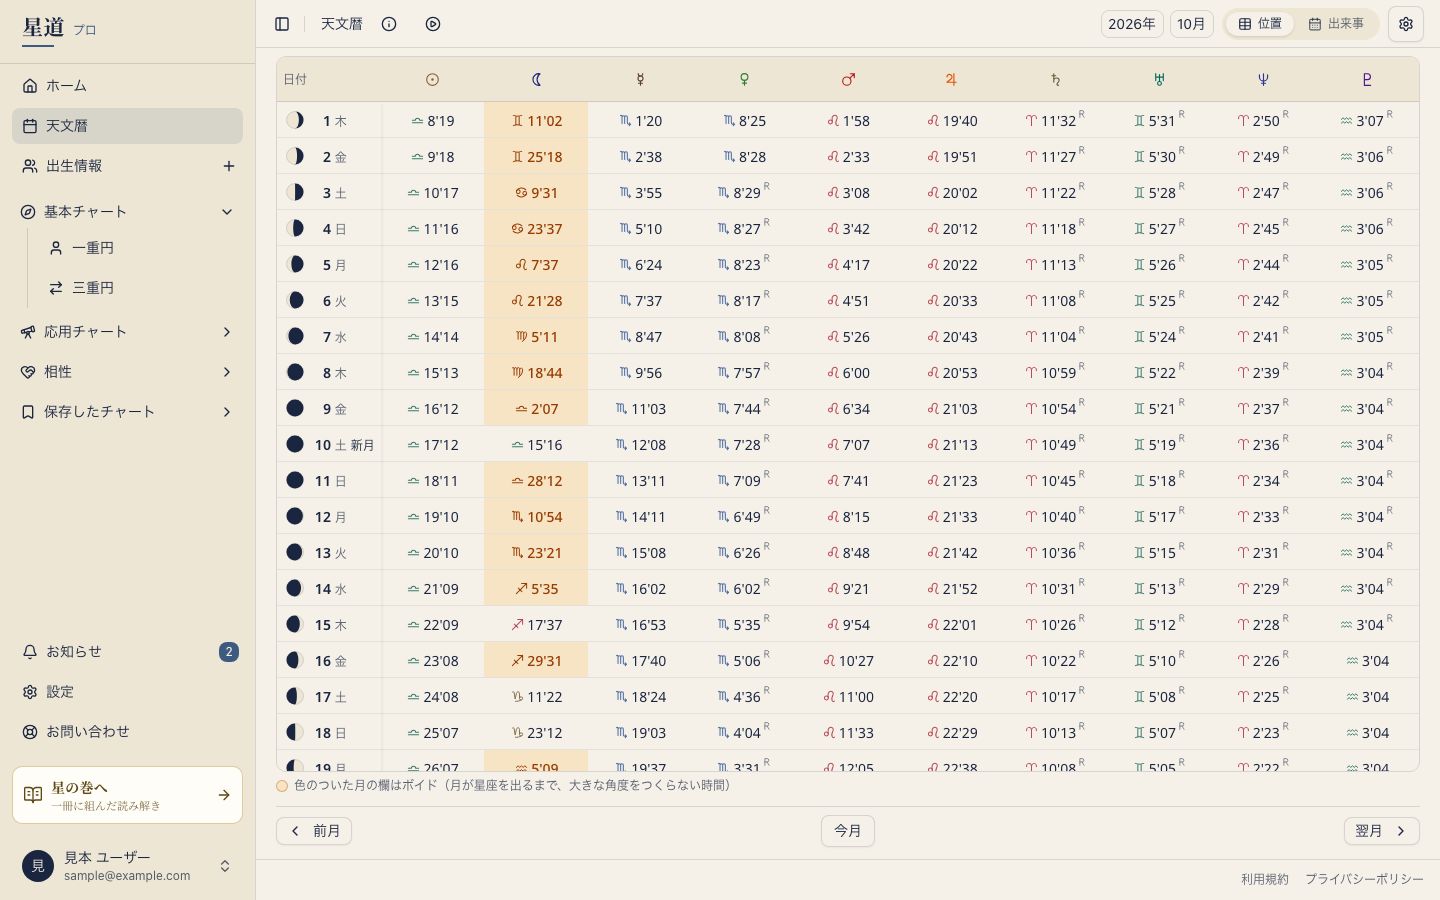The image size is (1440, 900).
Task: Open the 利用規約 link
Action: 1265,879
